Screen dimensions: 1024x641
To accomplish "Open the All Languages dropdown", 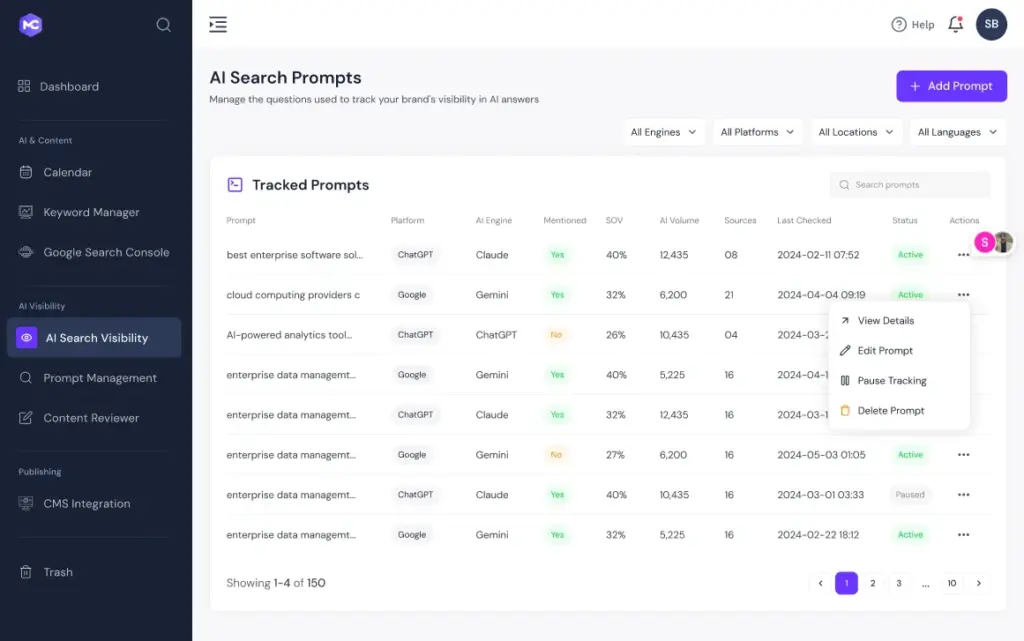I will click(x=955, y=131).
